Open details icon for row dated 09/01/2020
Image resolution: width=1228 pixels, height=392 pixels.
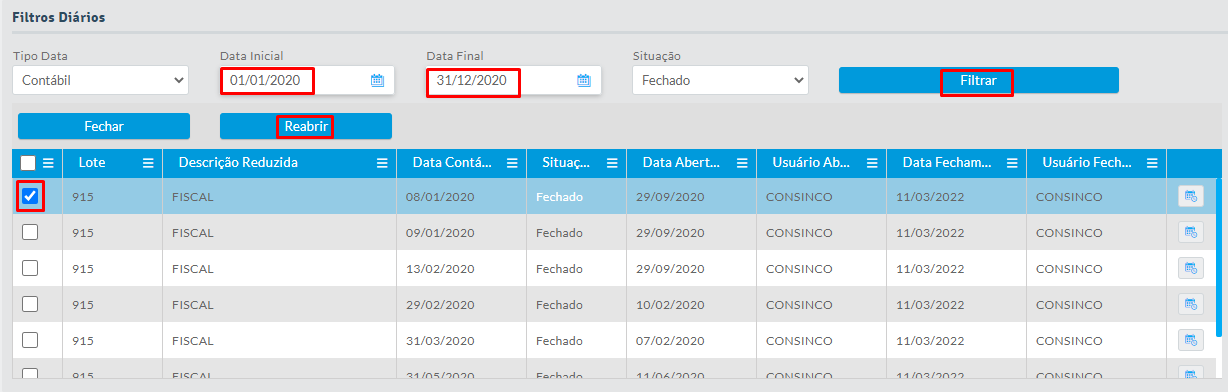pos(1190,233)
